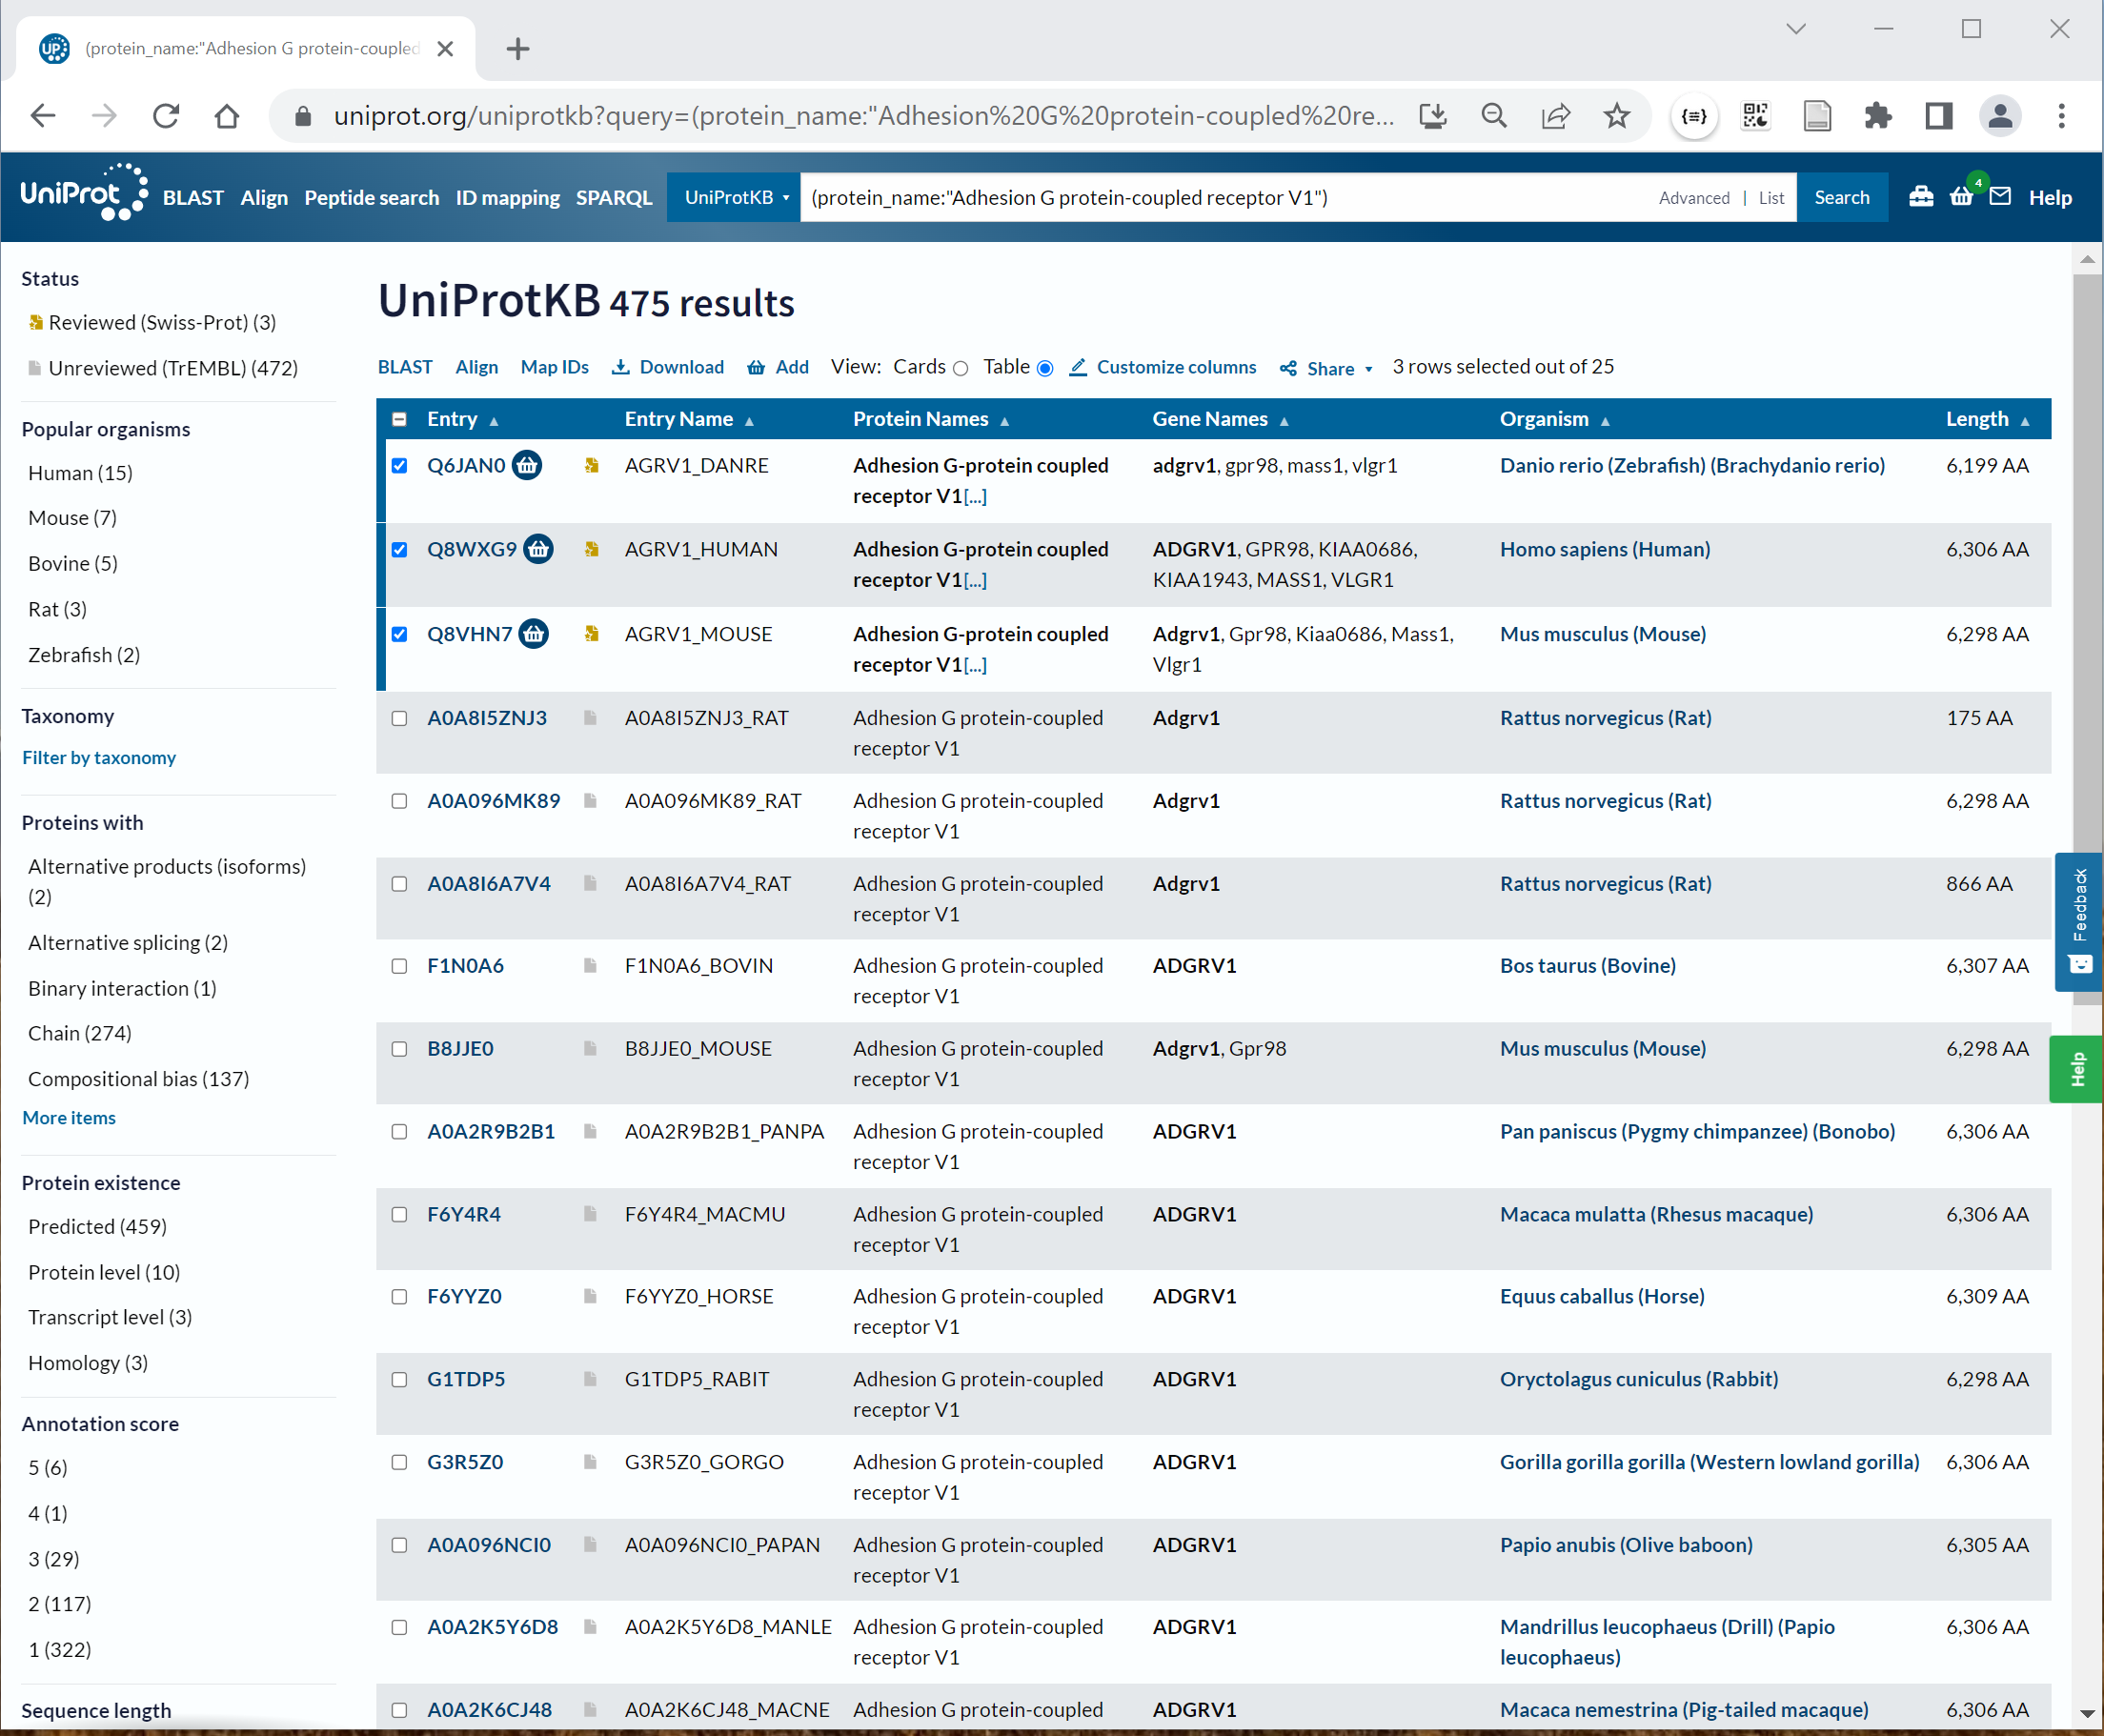
Task: Click basket icon beside entry Q6JAN0
Action: (527, 465)
